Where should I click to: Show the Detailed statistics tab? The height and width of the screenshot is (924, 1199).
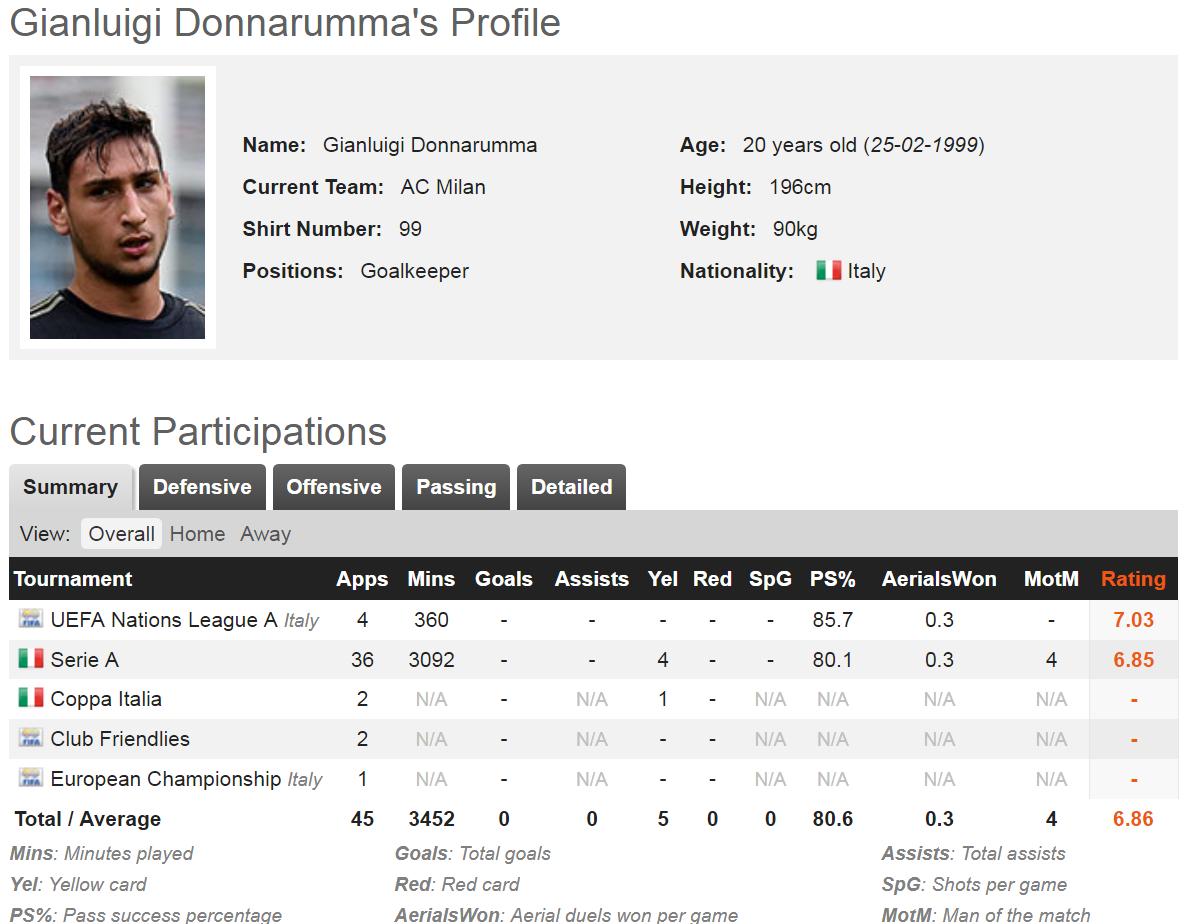coord(571,487)
